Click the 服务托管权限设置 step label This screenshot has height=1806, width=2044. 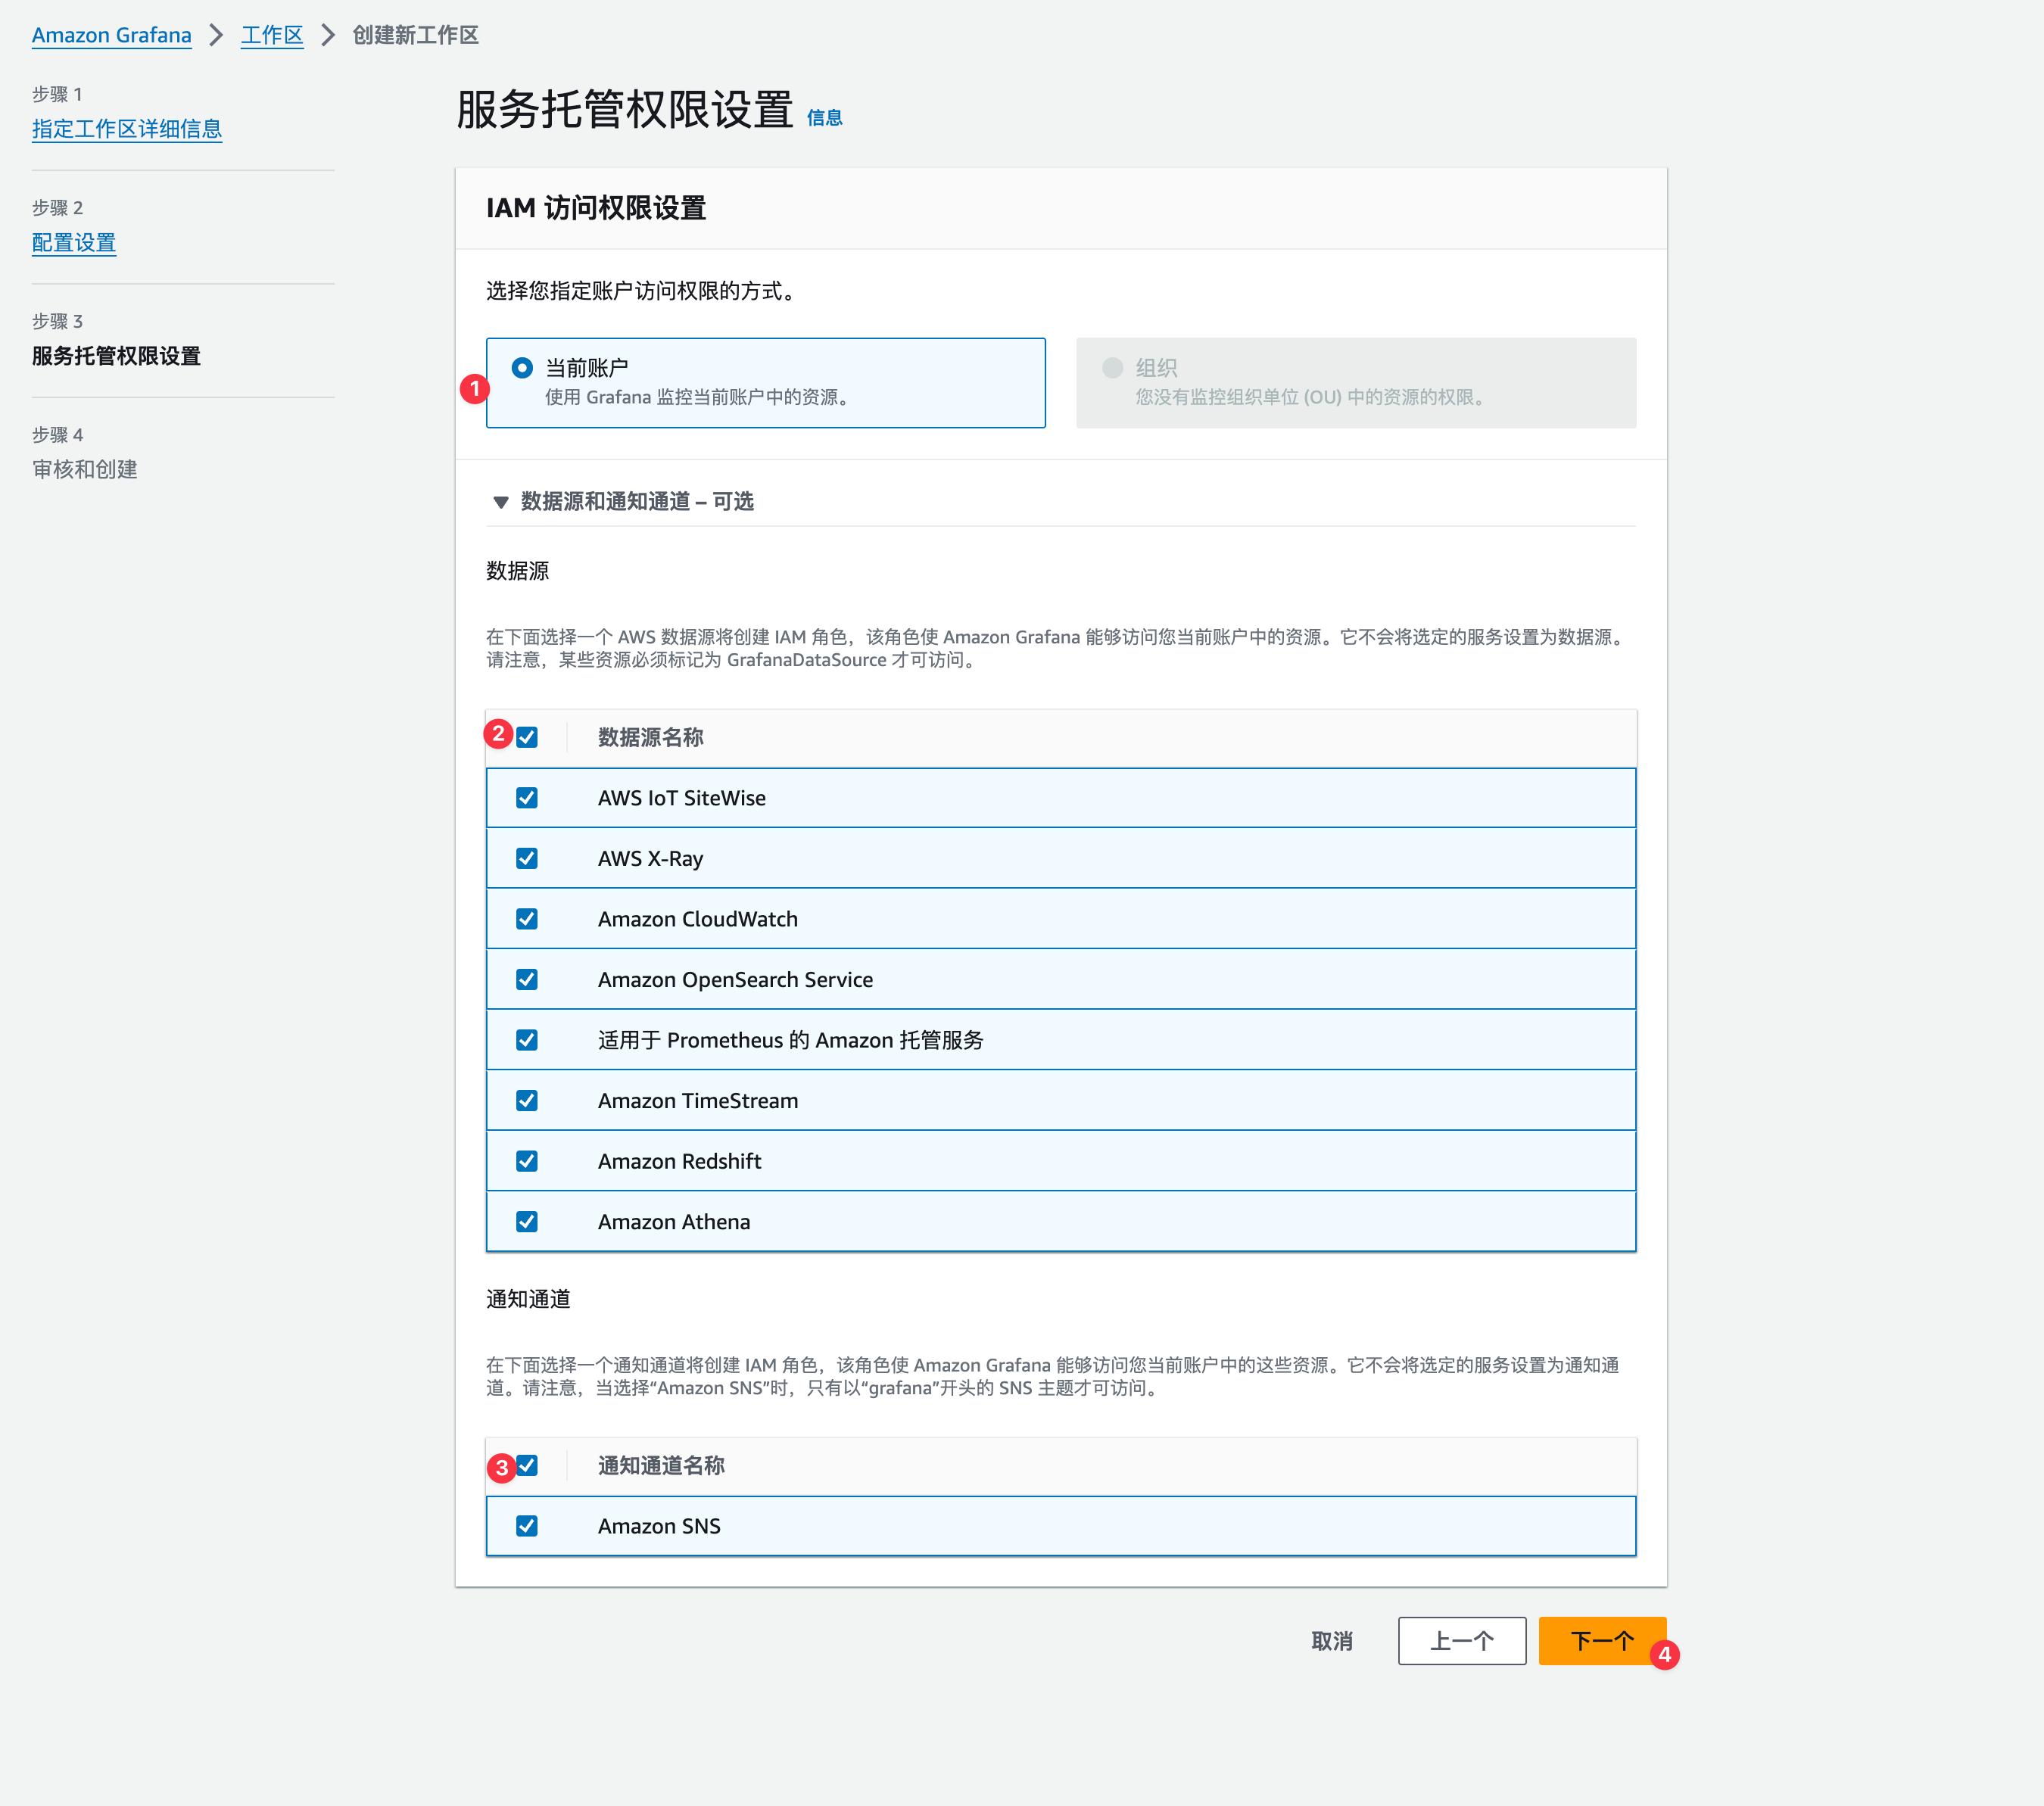click(x=116, y=356)
